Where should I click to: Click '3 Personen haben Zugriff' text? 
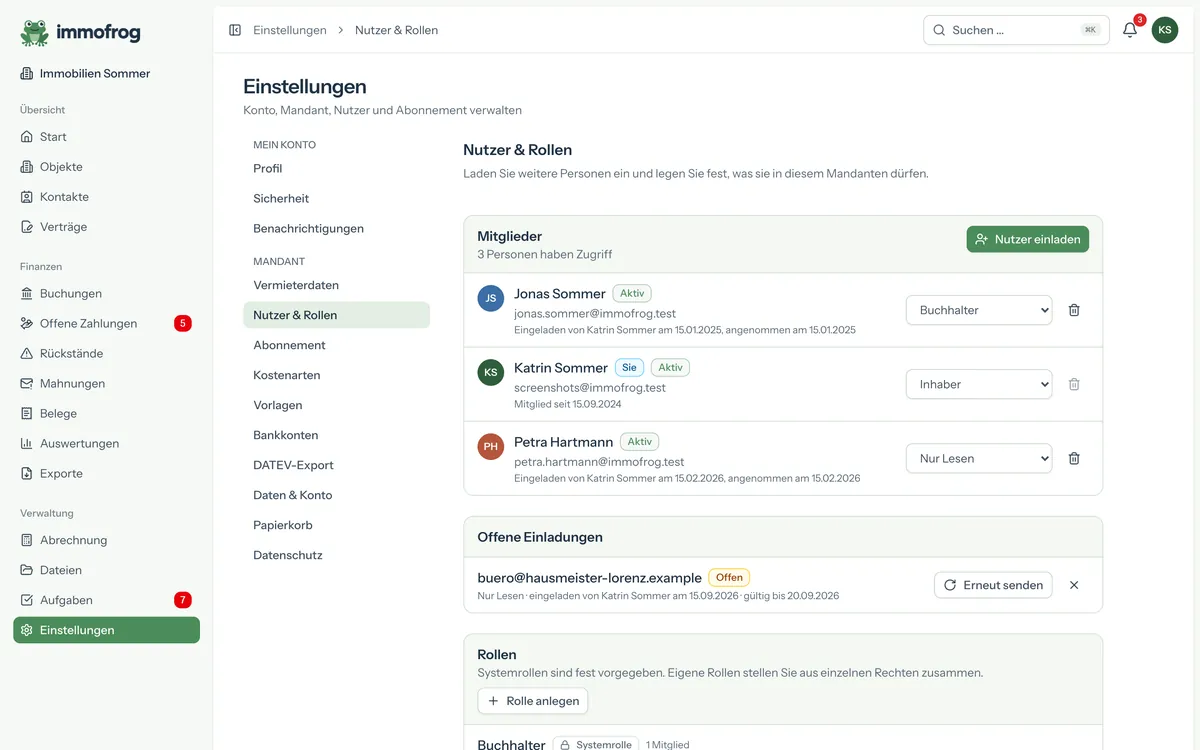[x=545, y=254]
